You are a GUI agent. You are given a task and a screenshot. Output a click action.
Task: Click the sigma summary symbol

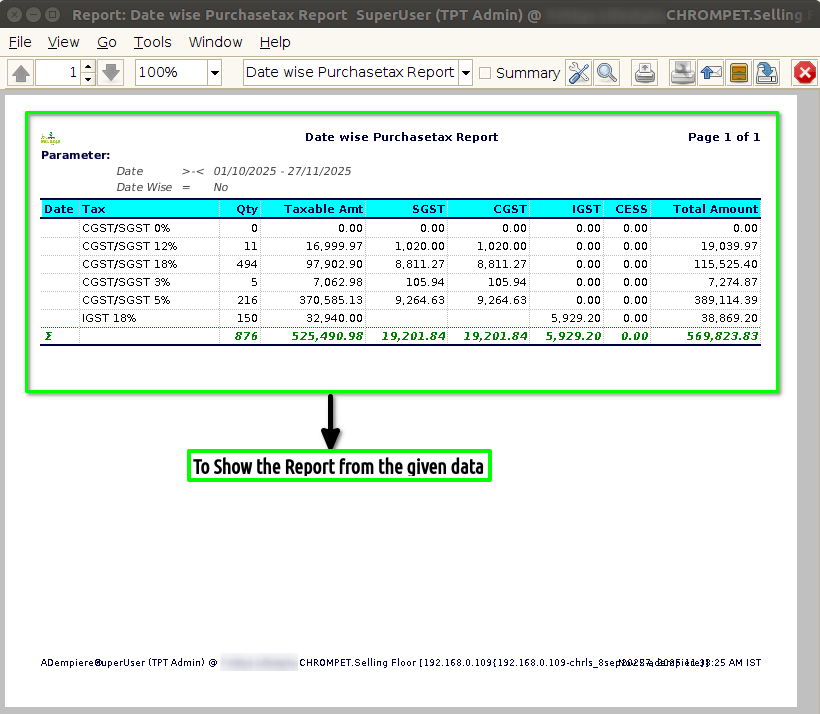48,336
